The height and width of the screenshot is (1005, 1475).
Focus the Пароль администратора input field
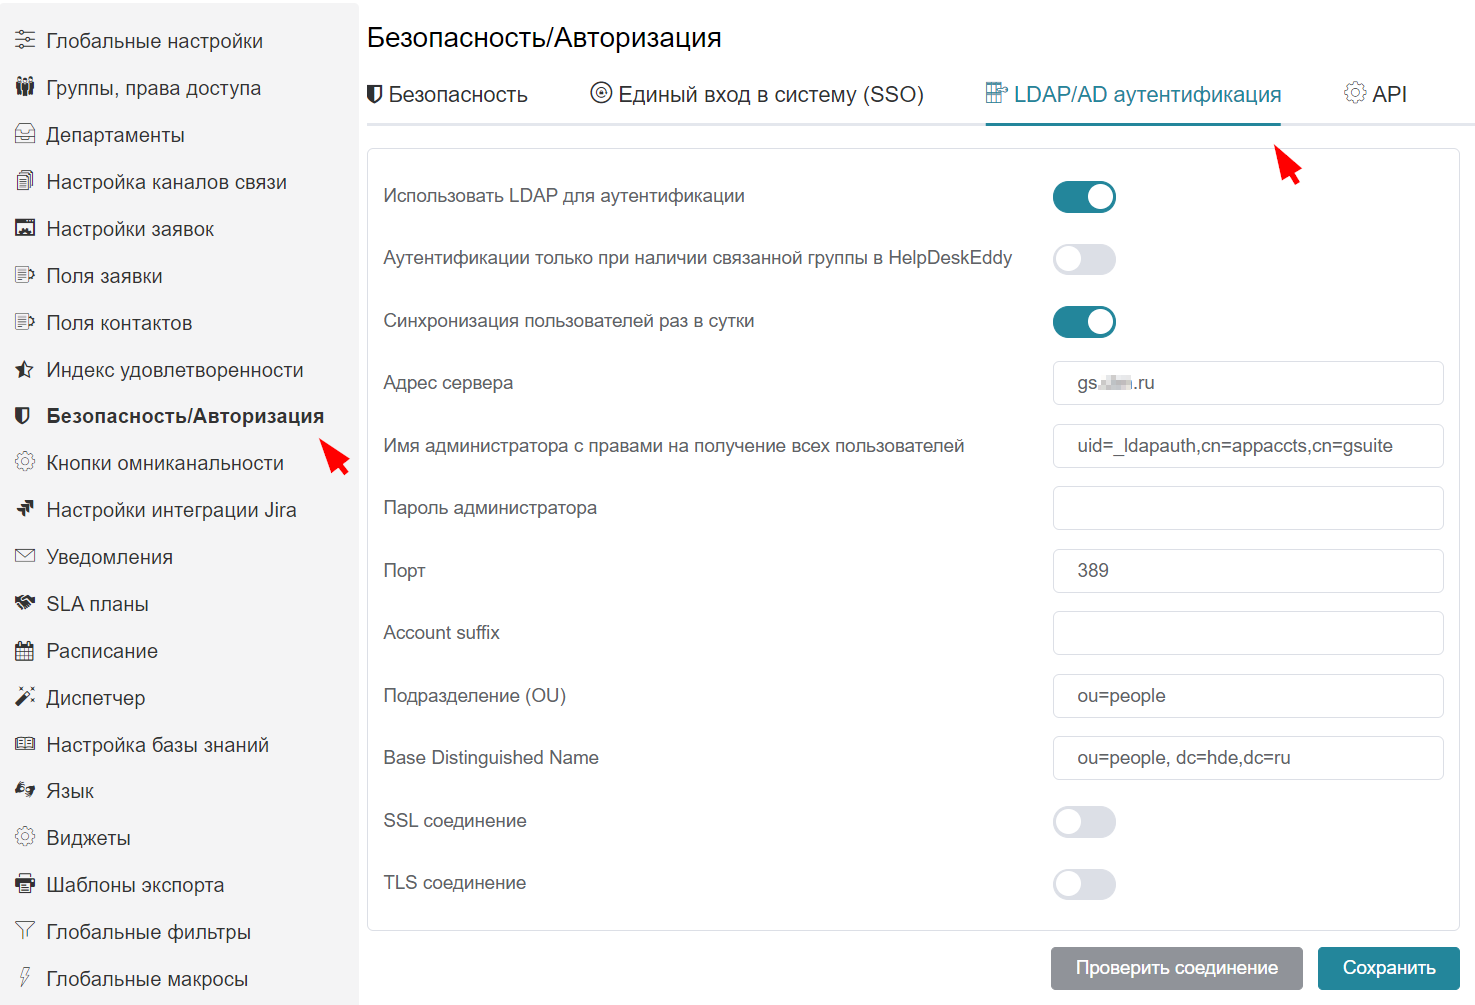pyautogui.click(x=1247, y=508)
